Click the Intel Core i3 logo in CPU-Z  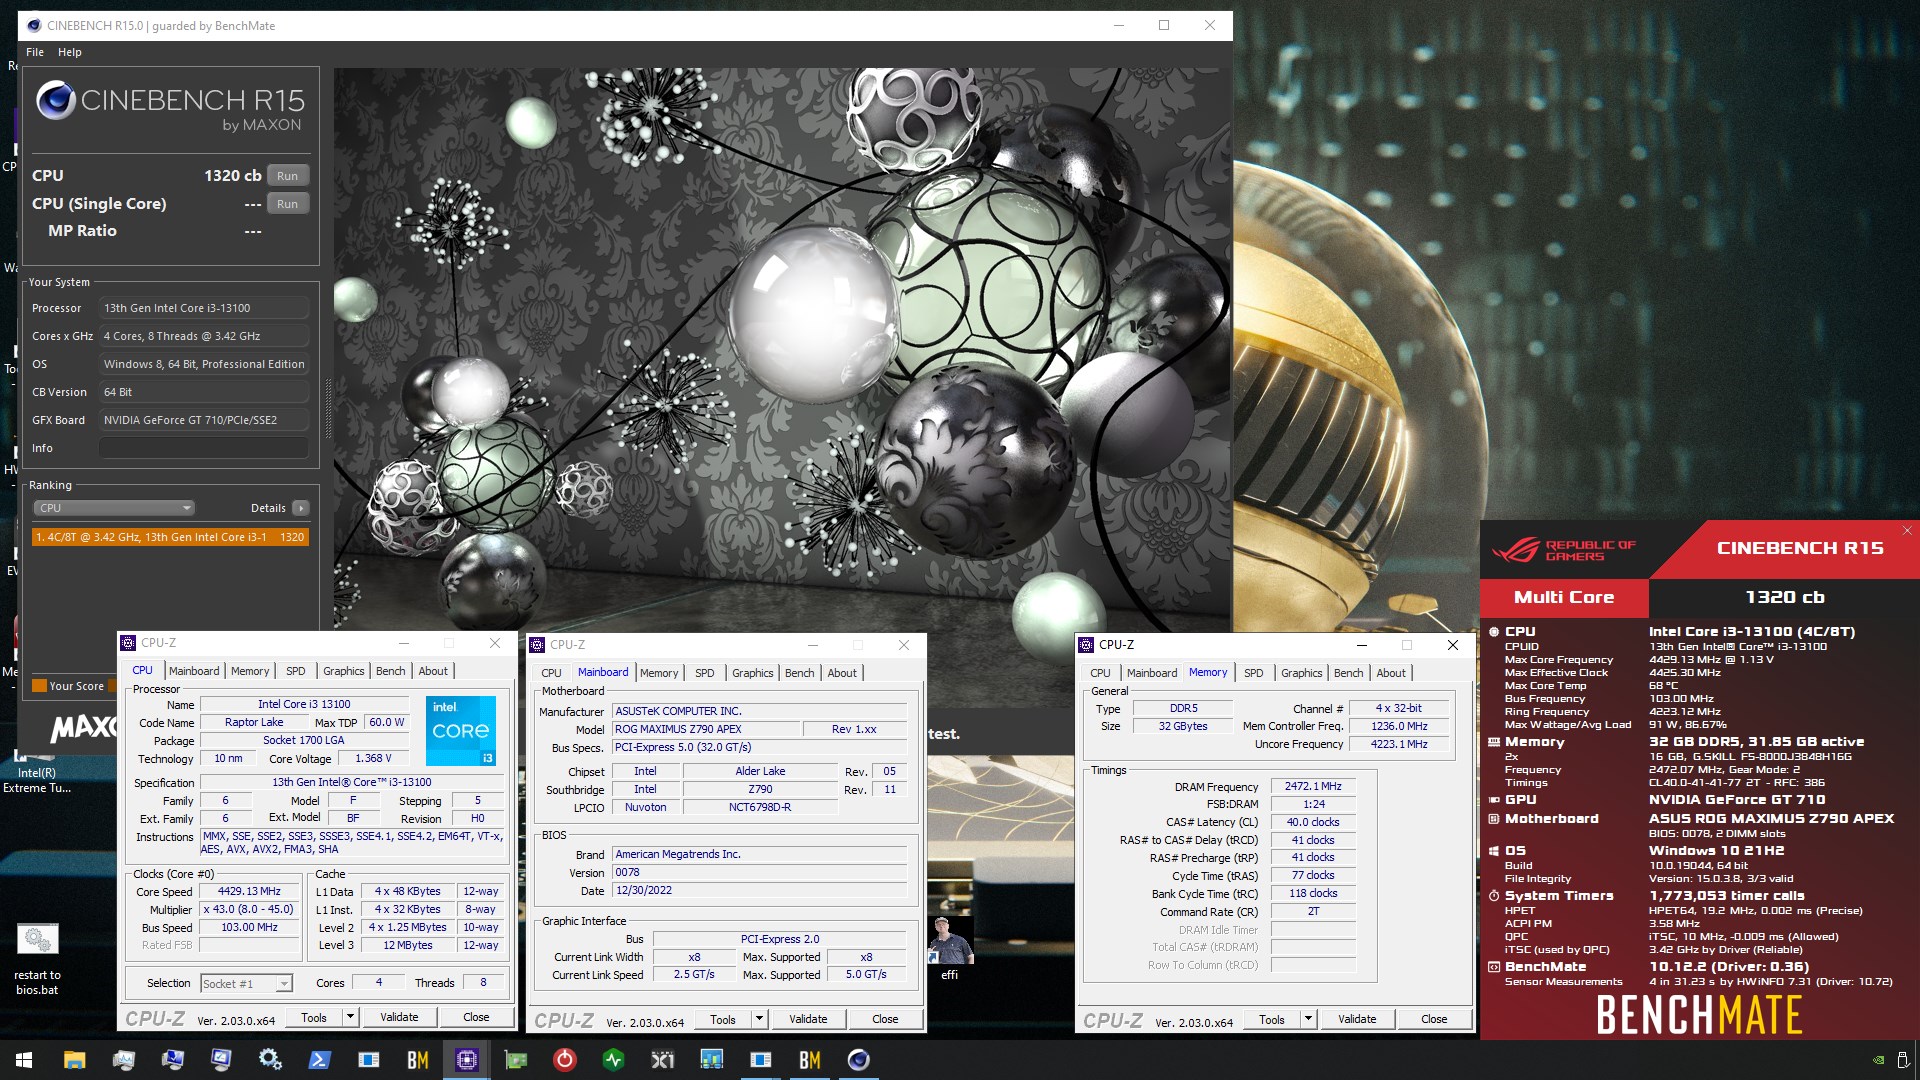[x=461, y=731]
